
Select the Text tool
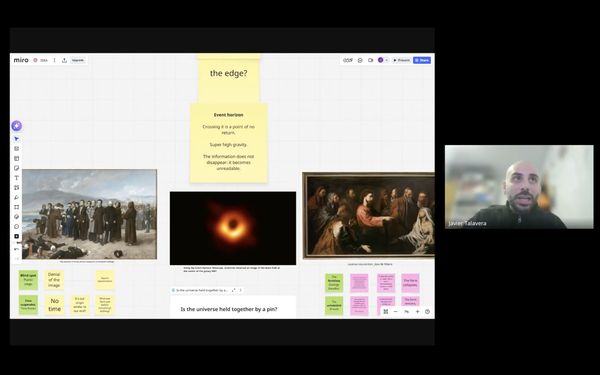16,178
